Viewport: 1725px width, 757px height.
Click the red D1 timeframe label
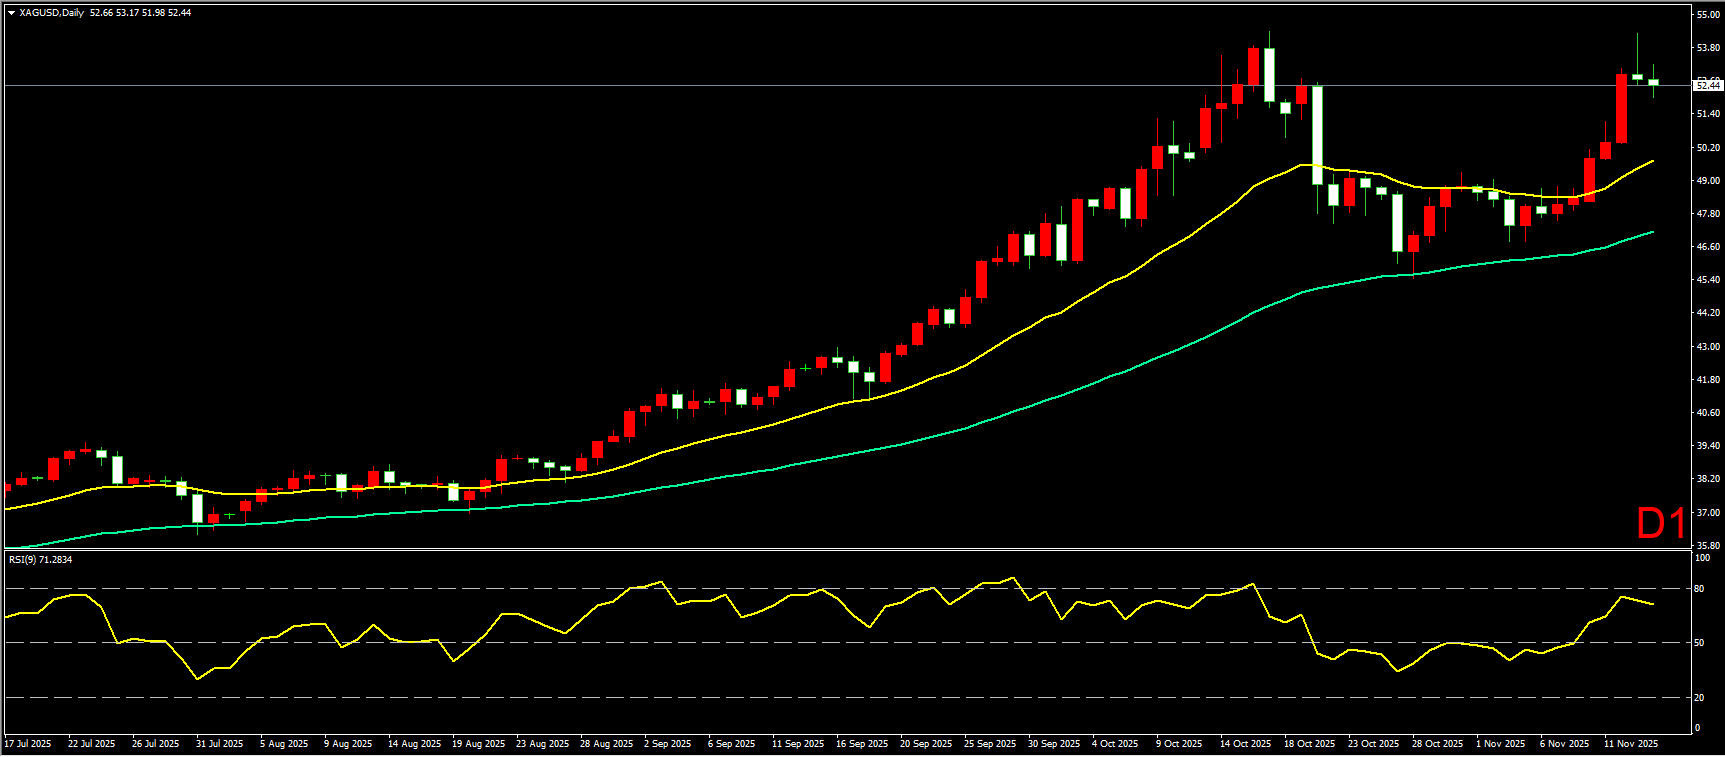(x=1660, y=523)
